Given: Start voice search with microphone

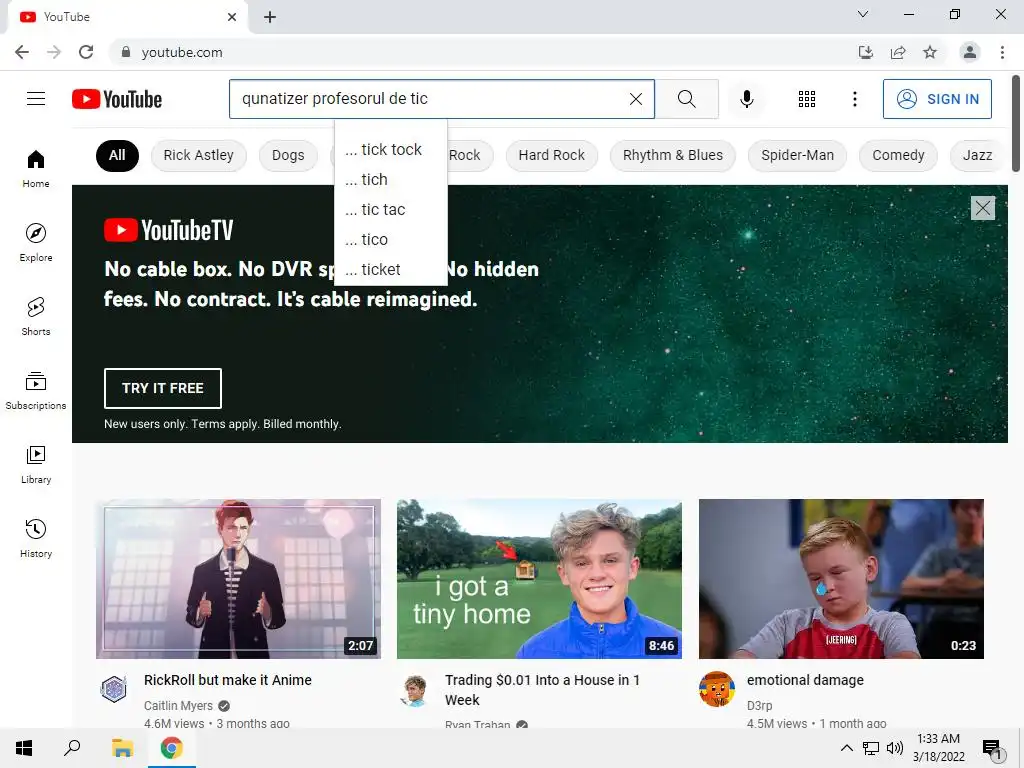Looking at the screenshot, I should click(x=746, y=99).
